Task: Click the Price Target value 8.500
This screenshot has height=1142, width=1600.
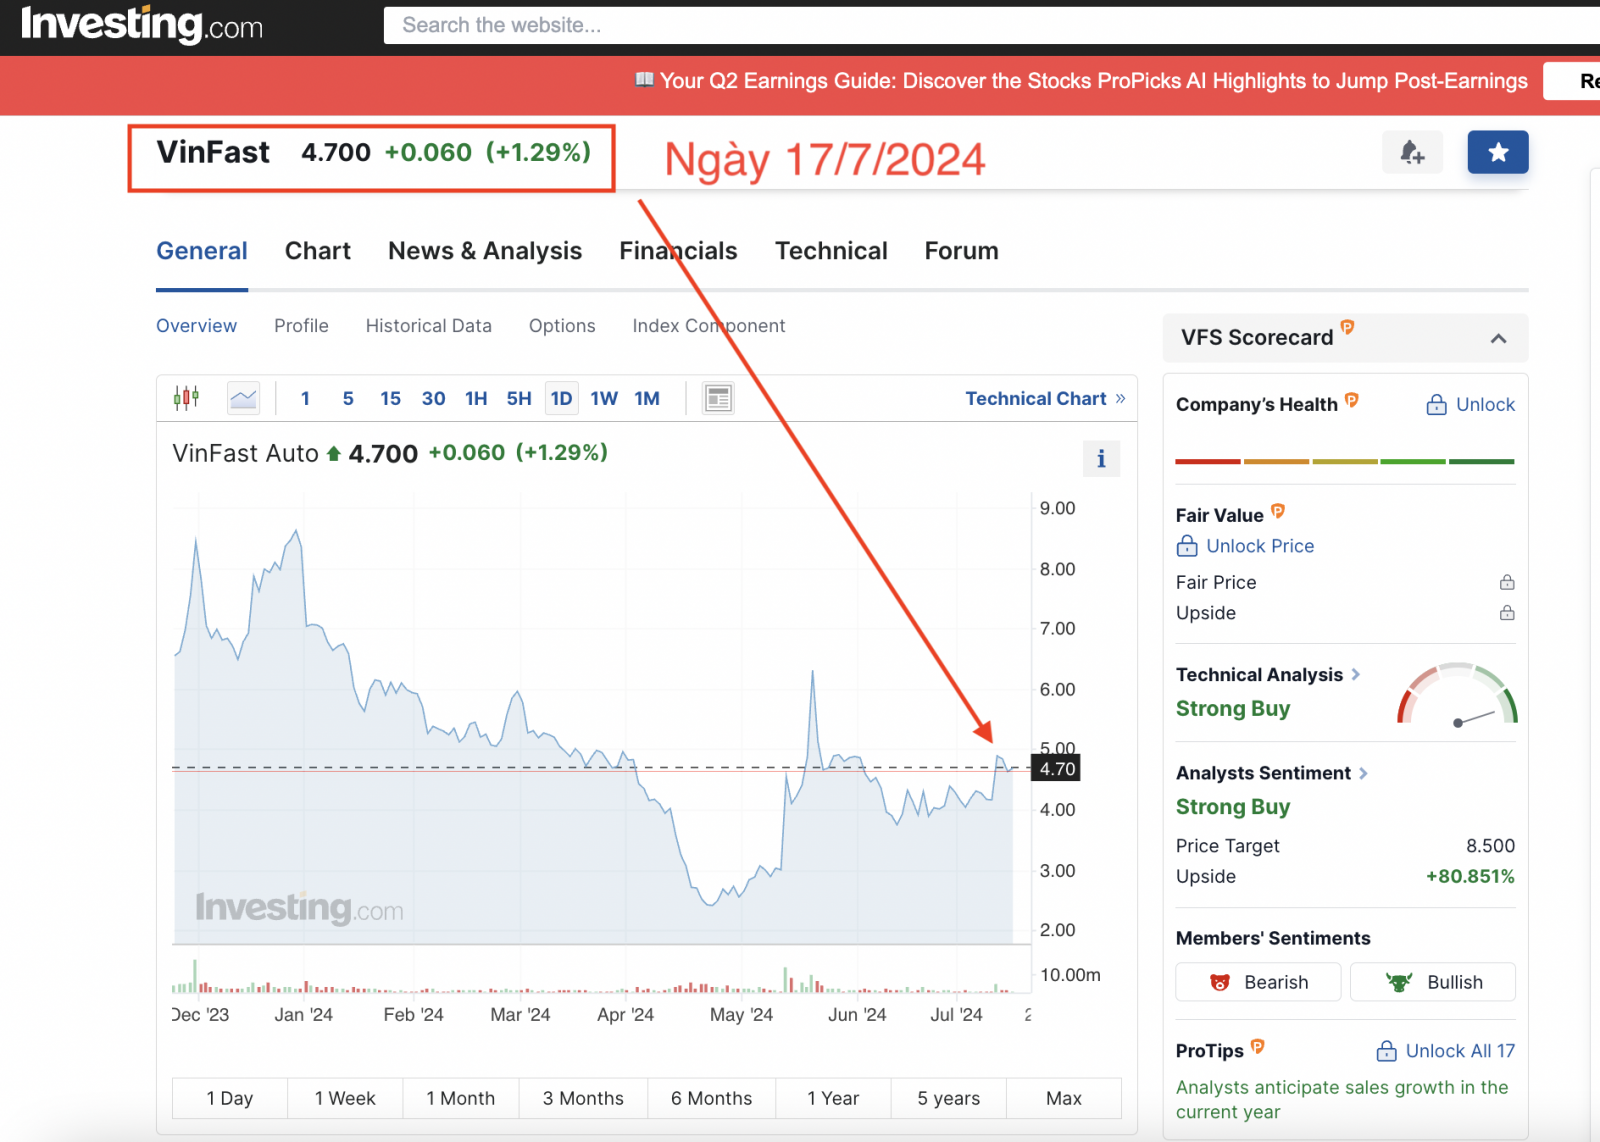Action: (1490, 846)
